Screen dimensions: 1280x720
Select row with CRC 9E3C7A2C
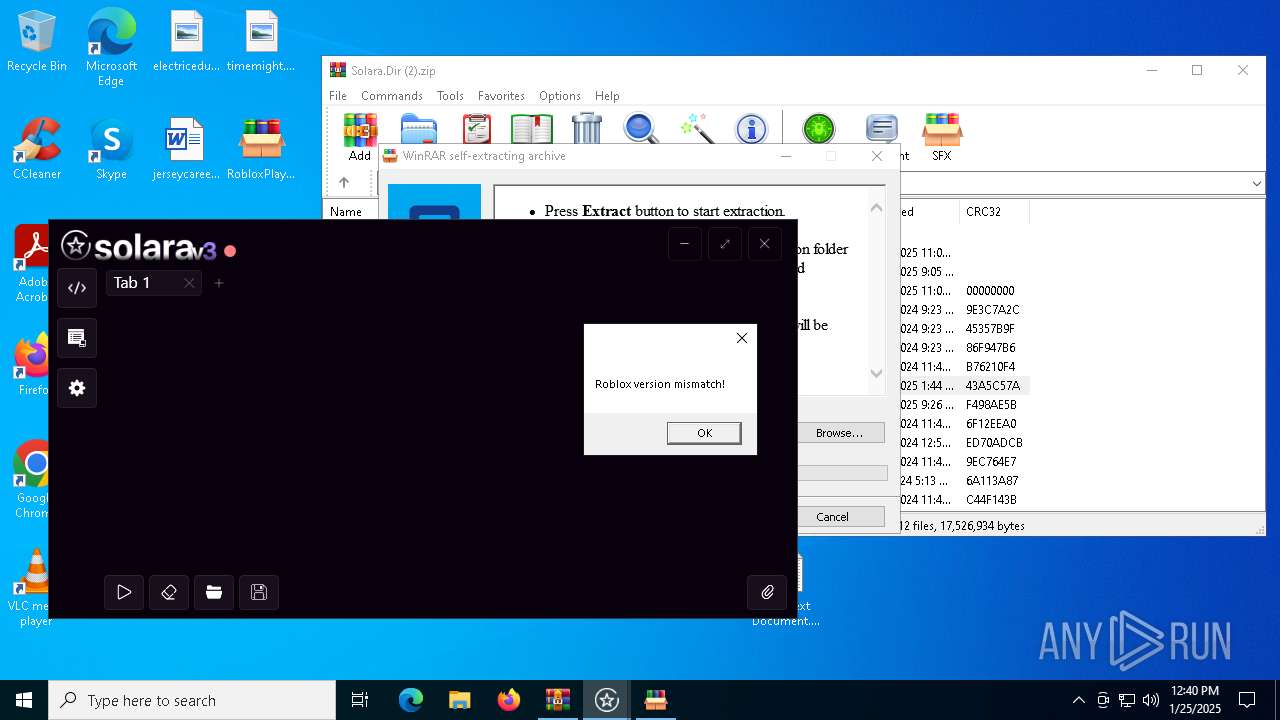coord(993,310)
